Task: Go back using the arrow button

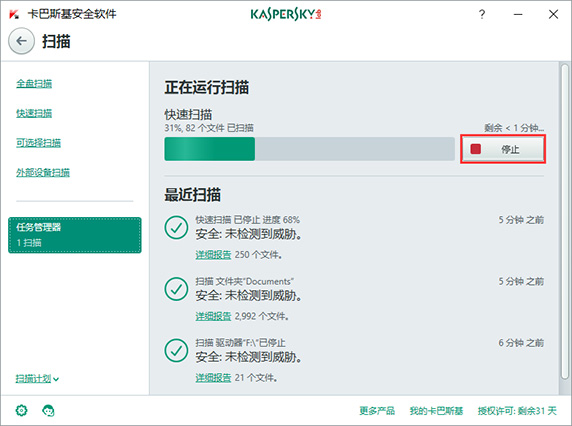Action: pyautogui.click(x=22, y=41)
